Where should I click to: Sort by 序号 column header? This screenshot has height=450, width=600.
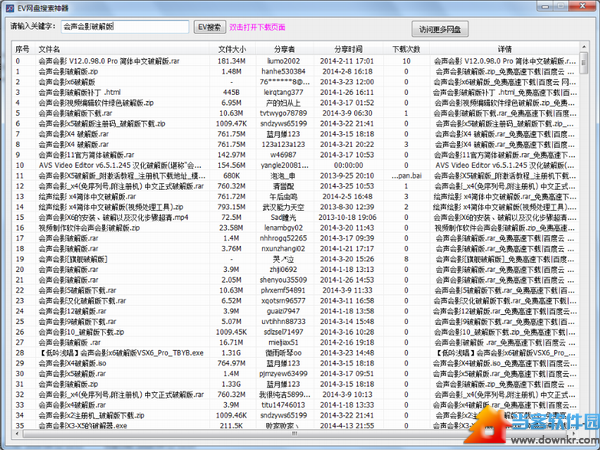tap(22, 49)
